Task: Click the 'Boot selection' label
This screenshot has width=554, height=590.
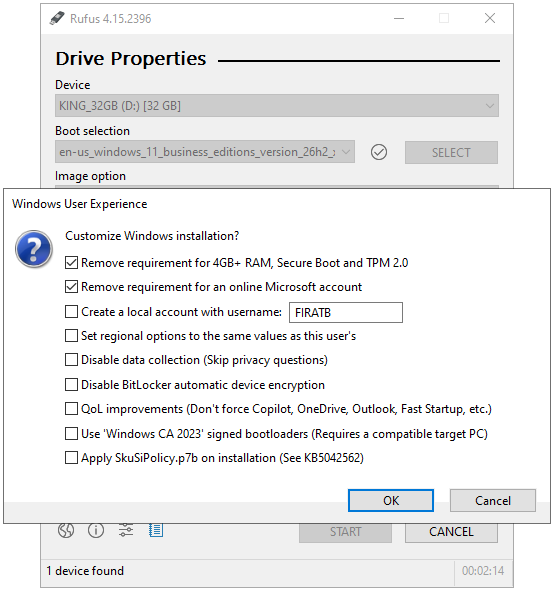Action: coord(92,131)
